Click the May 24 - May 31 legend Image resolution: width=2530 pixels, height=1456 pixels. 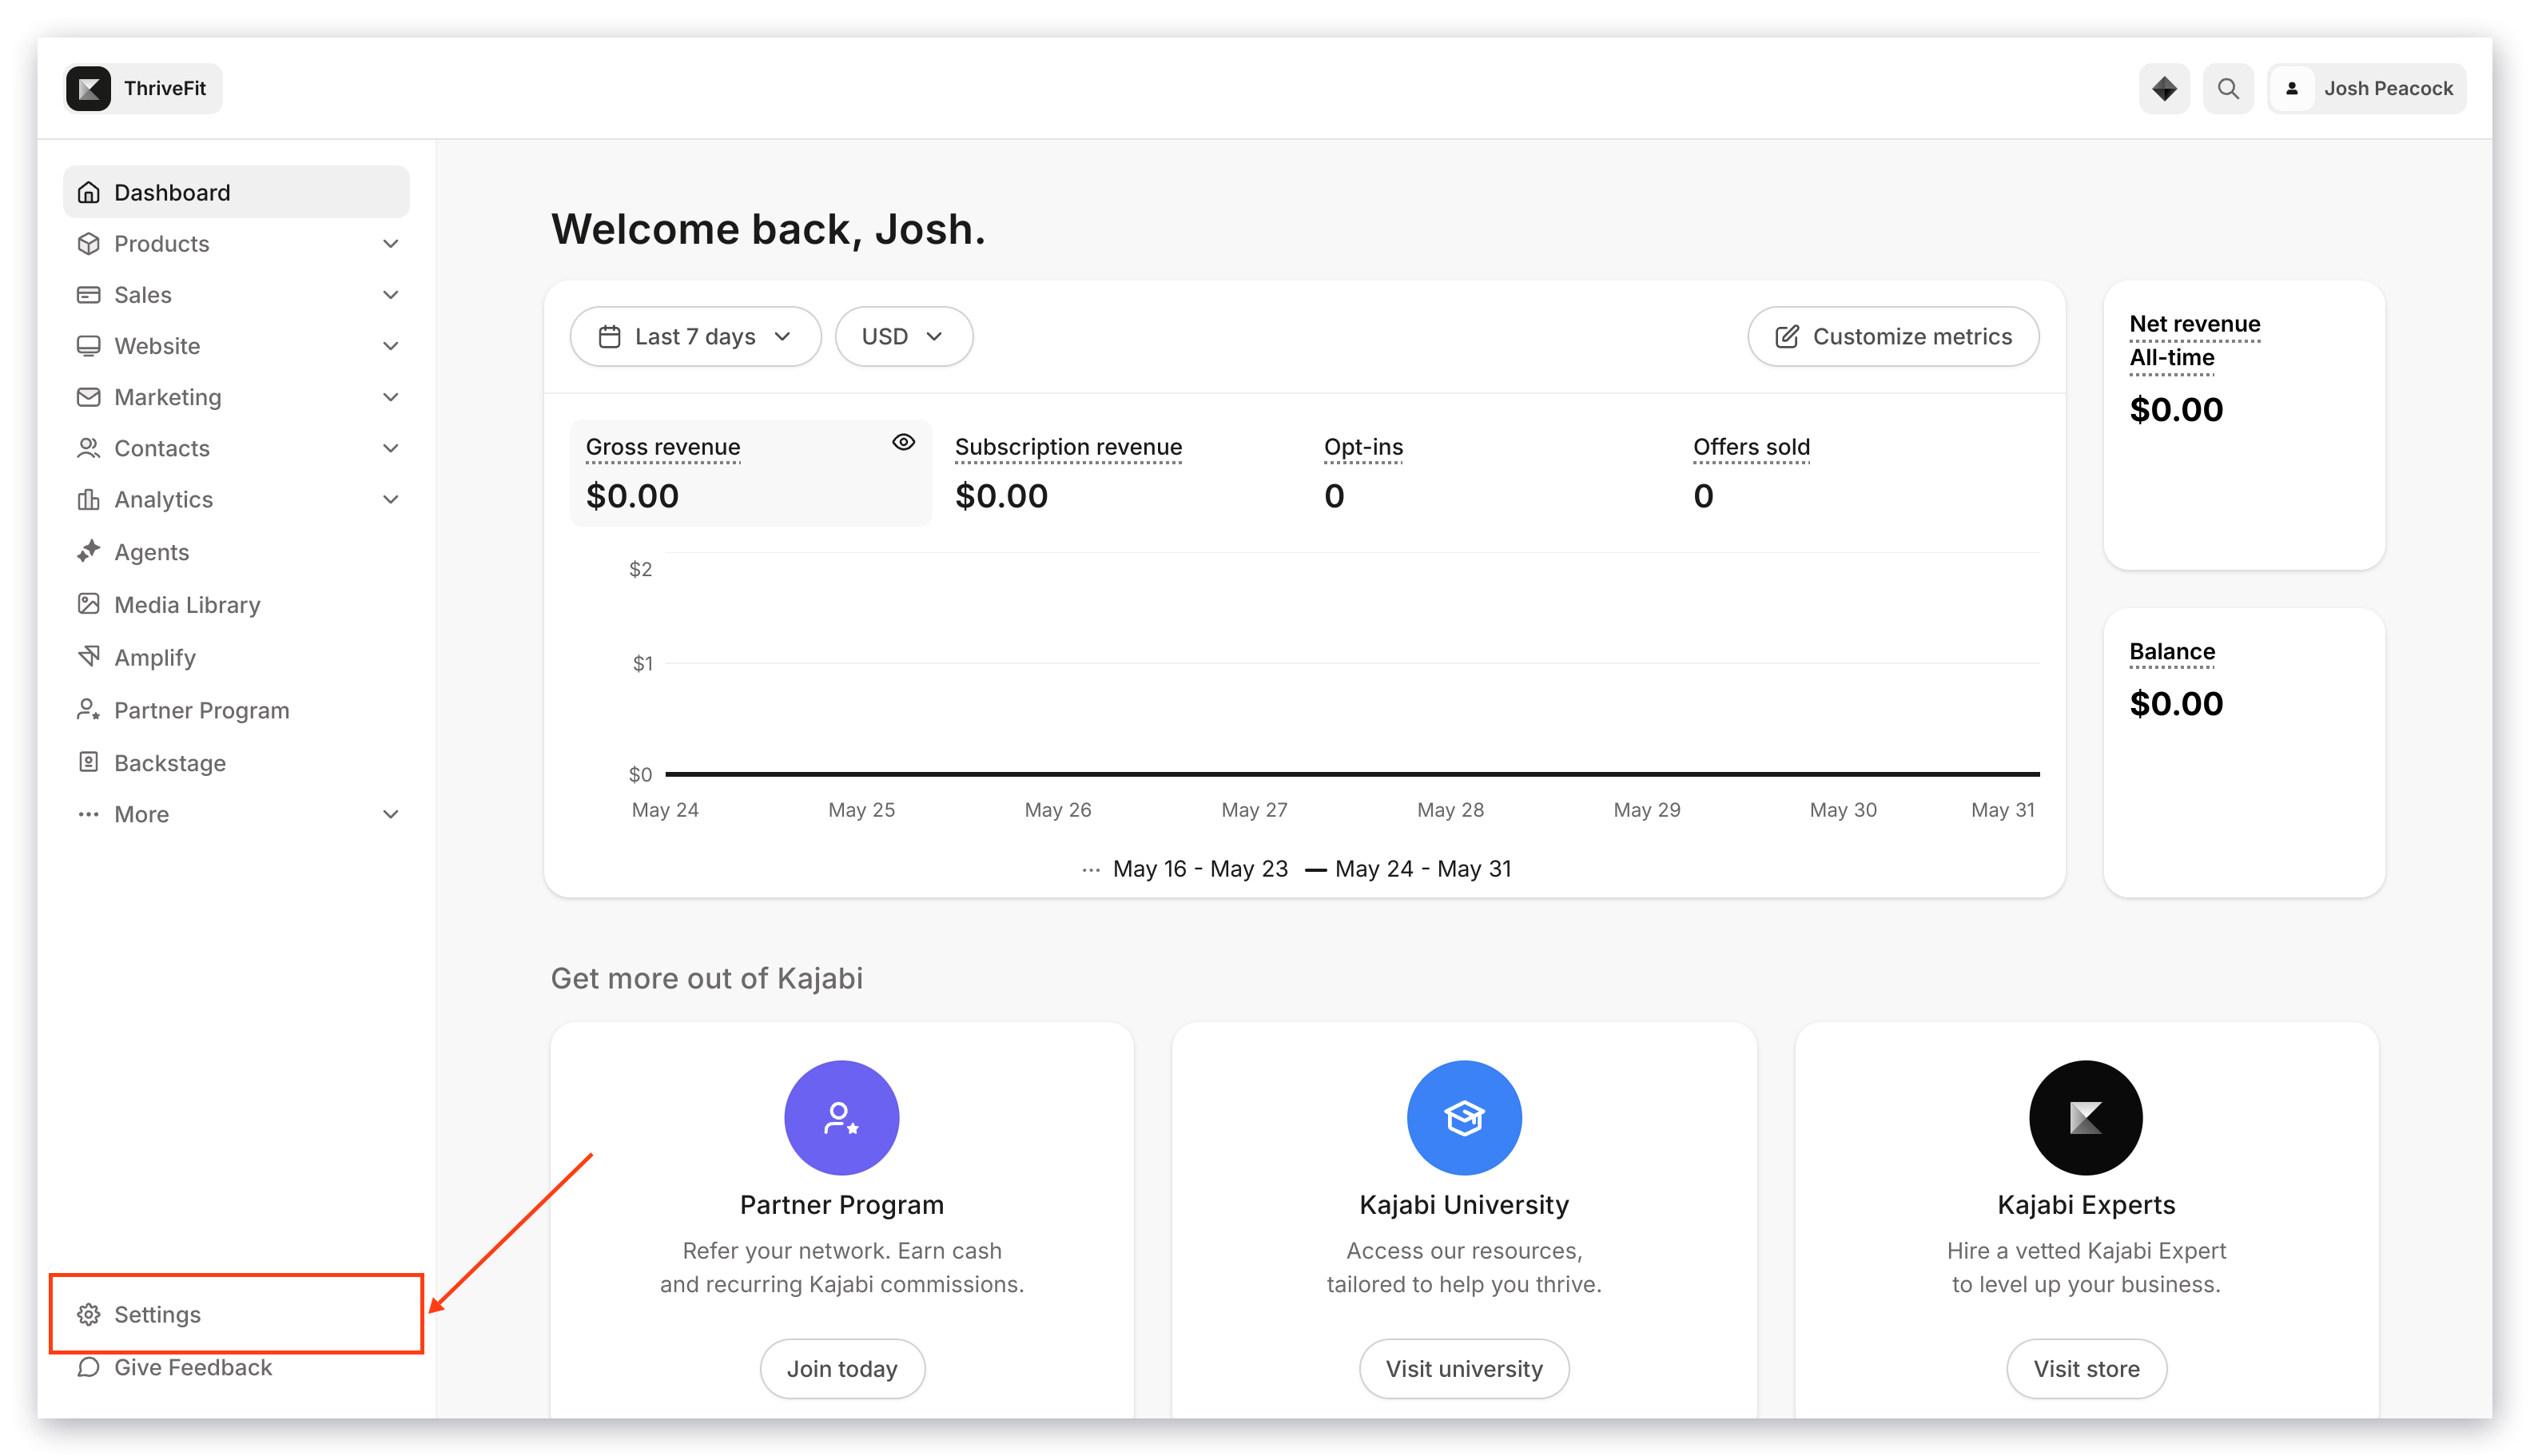[x=1408, y=868]
